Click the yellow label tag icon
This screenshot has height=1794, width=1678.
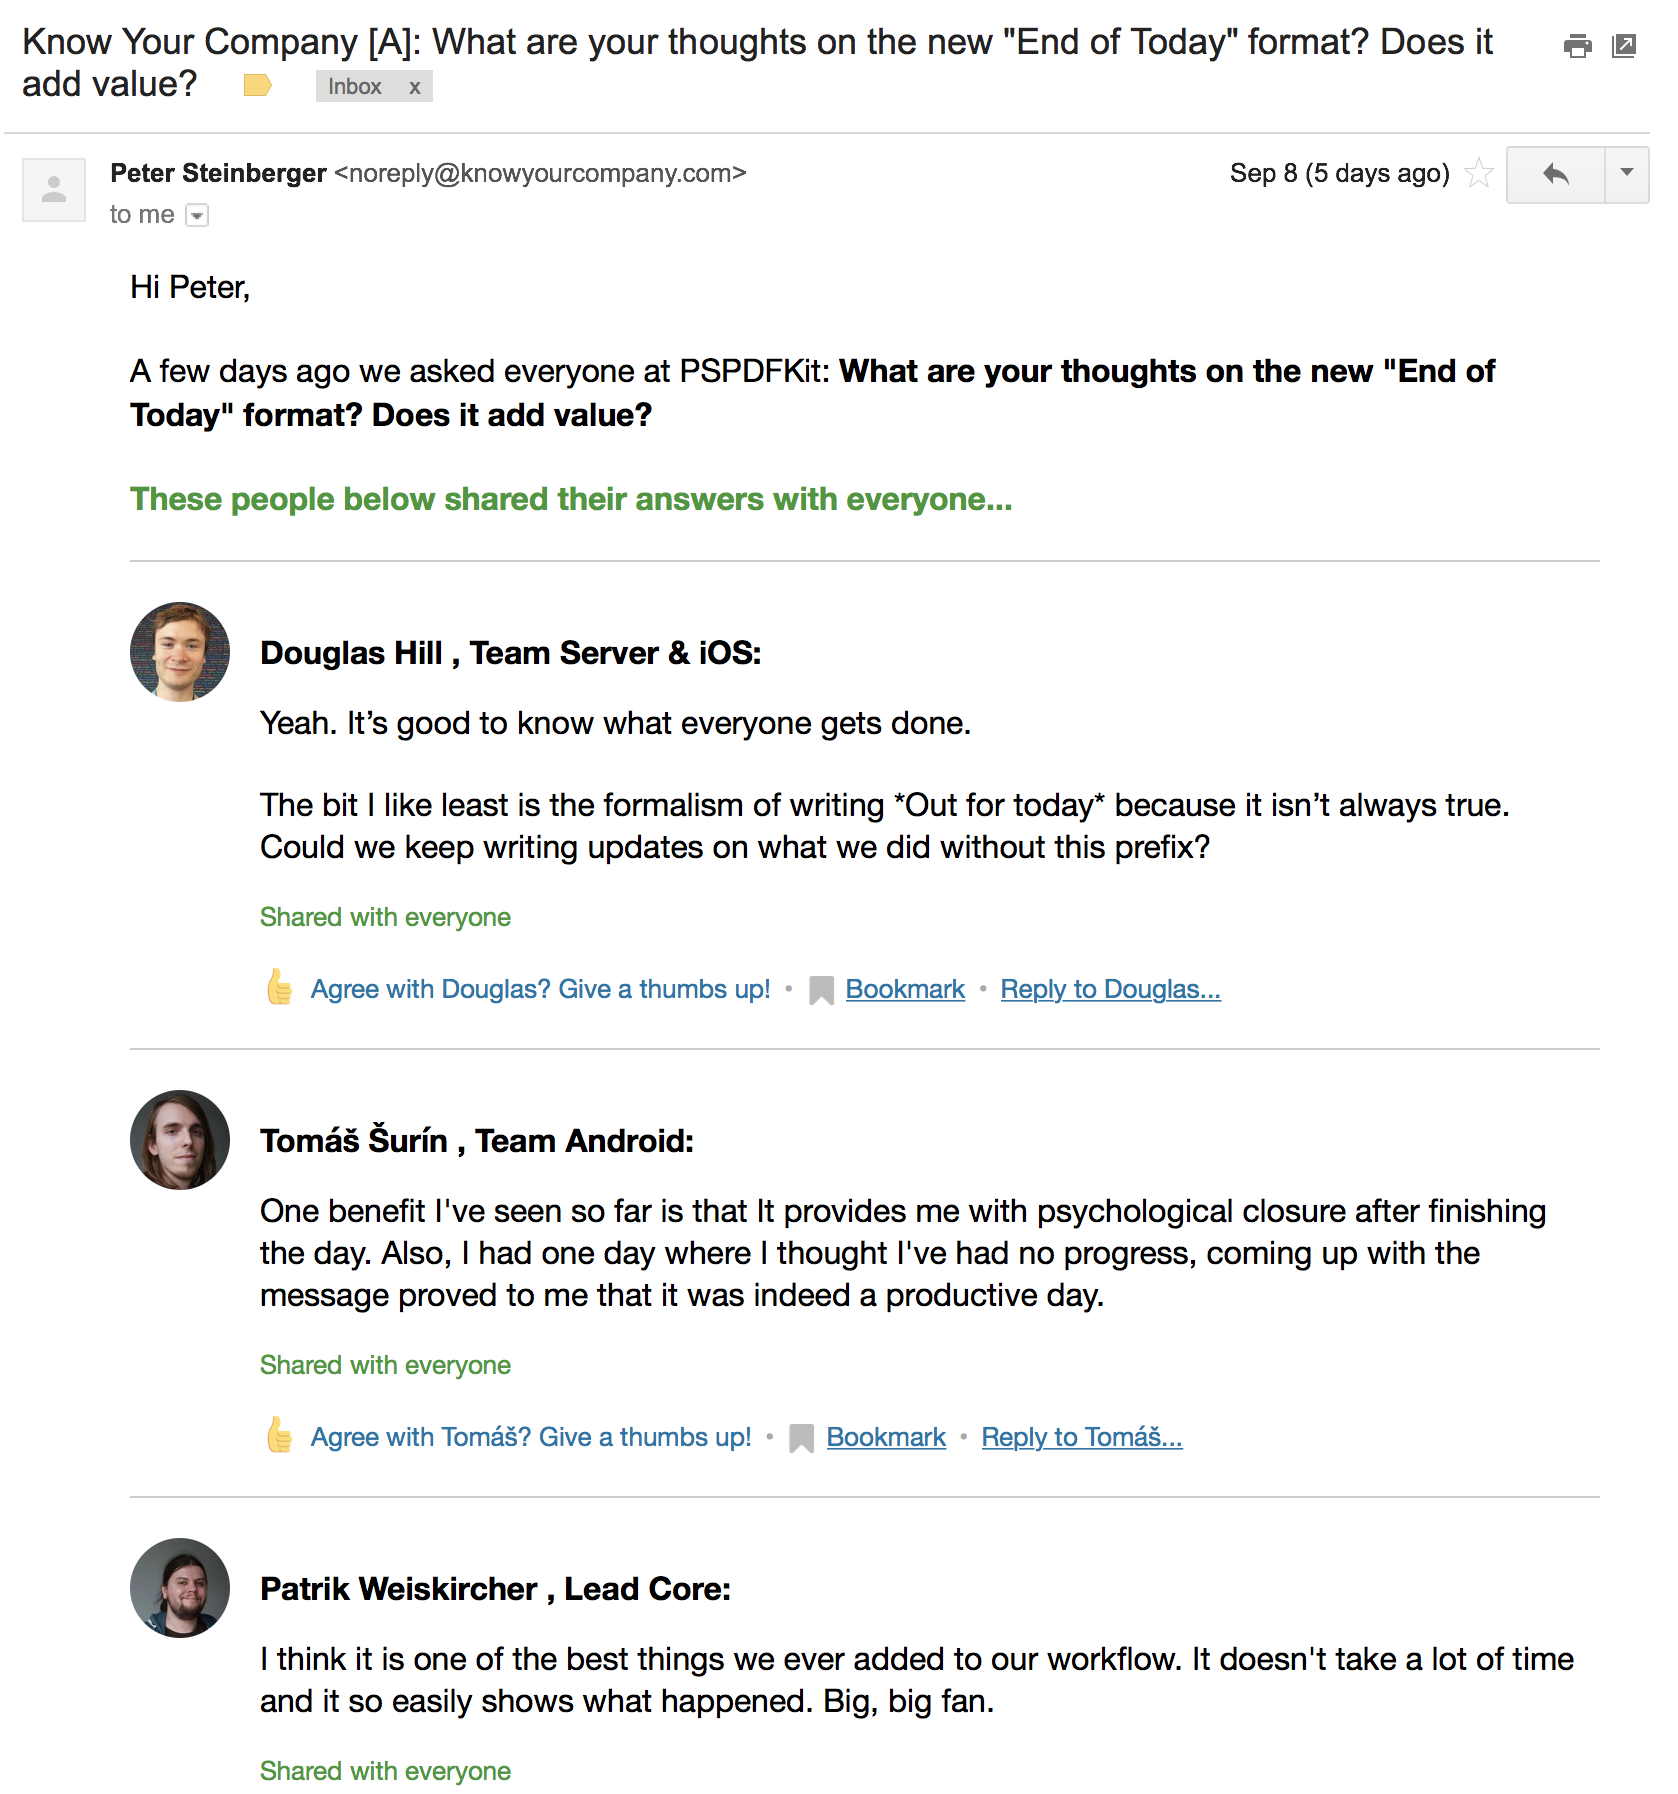(x=257, y=86)
